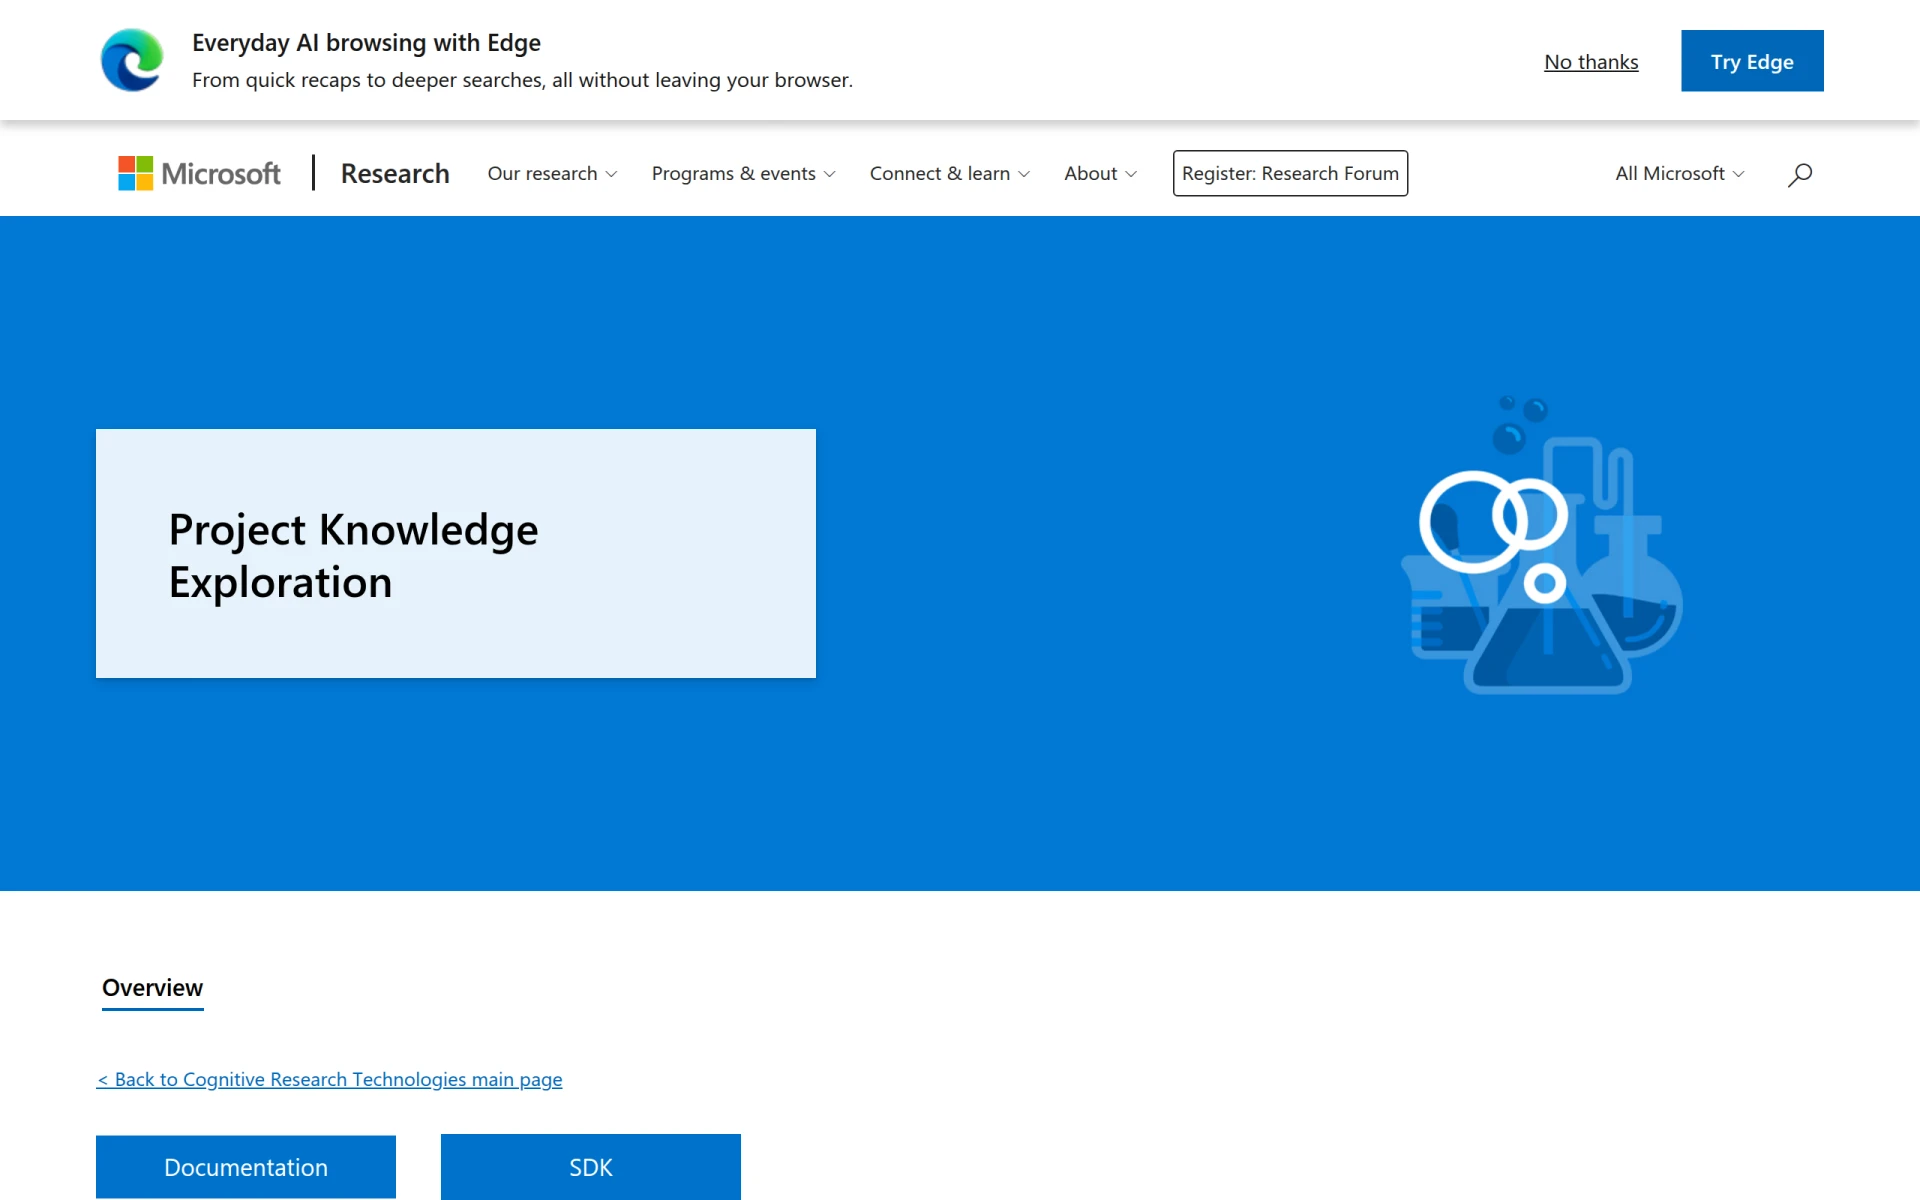
Task: Click the Try Edge button
Action: coord(1752,61)
